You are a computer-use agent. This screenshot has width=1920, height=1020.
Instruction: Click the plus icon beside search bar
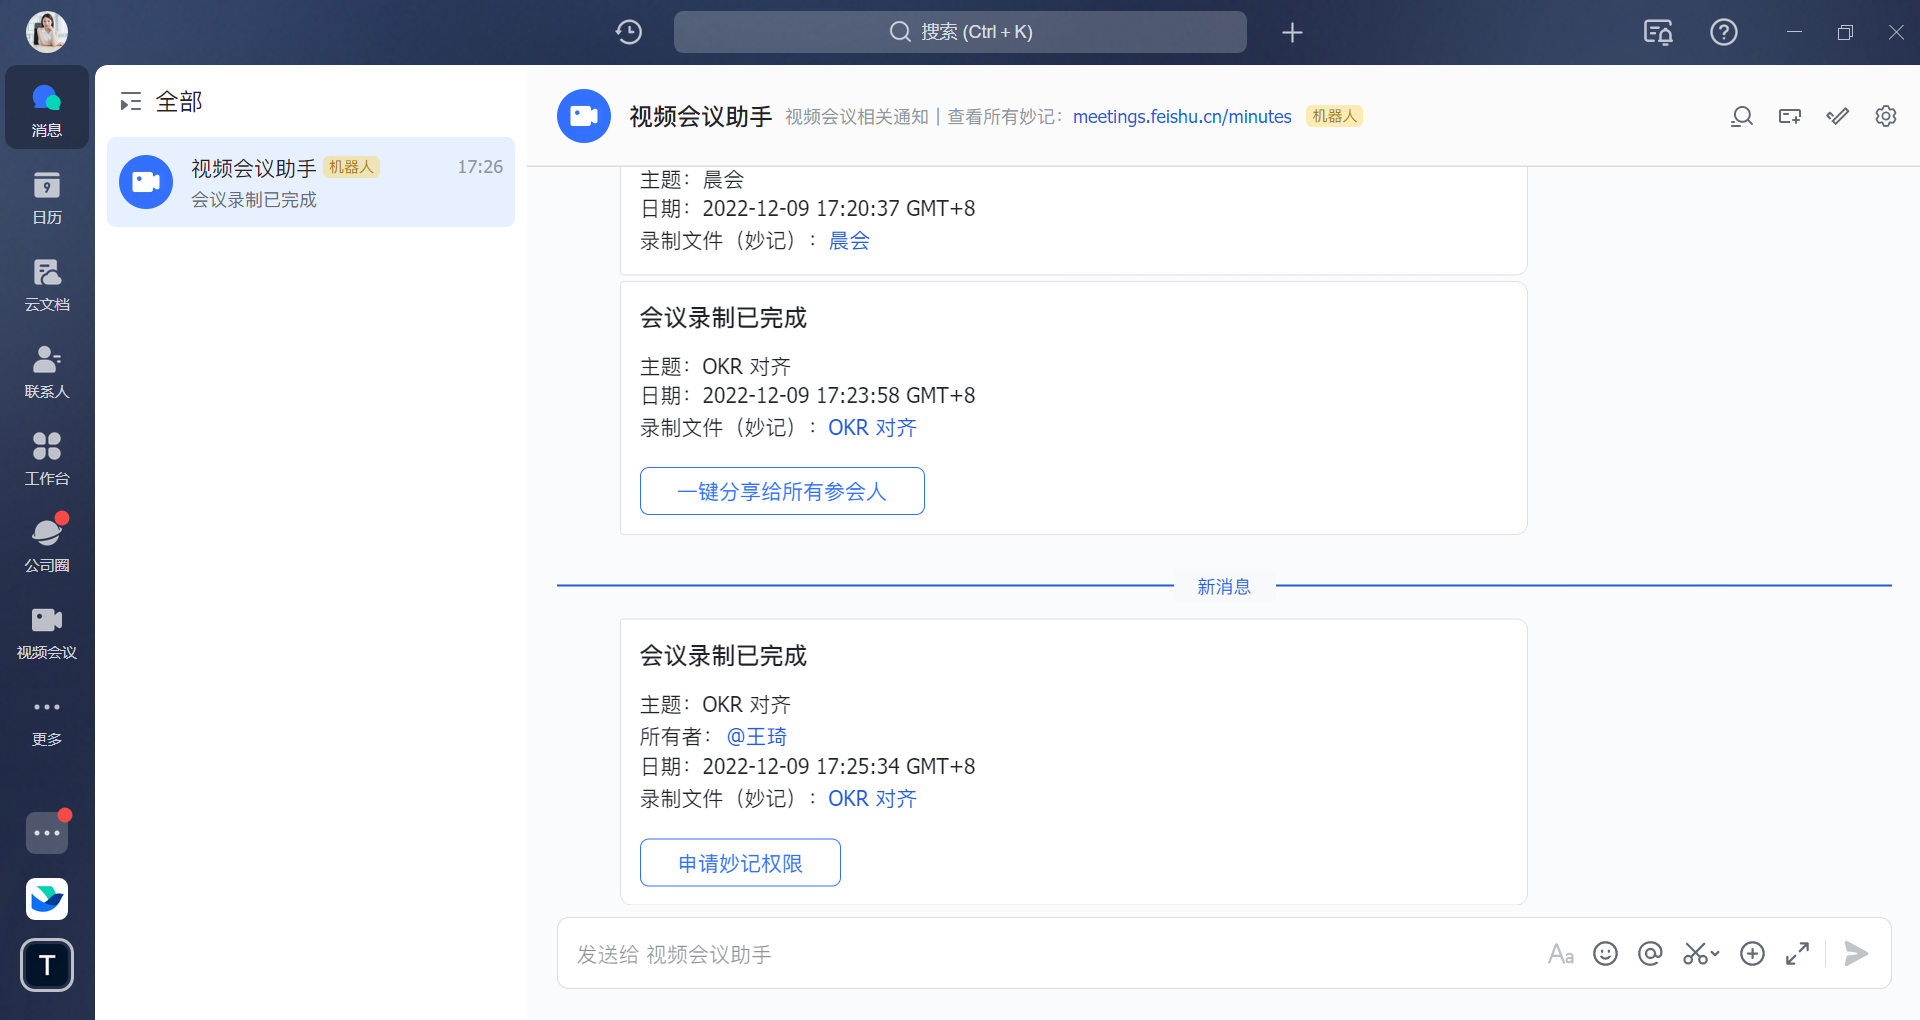(x=1292, y=32)
